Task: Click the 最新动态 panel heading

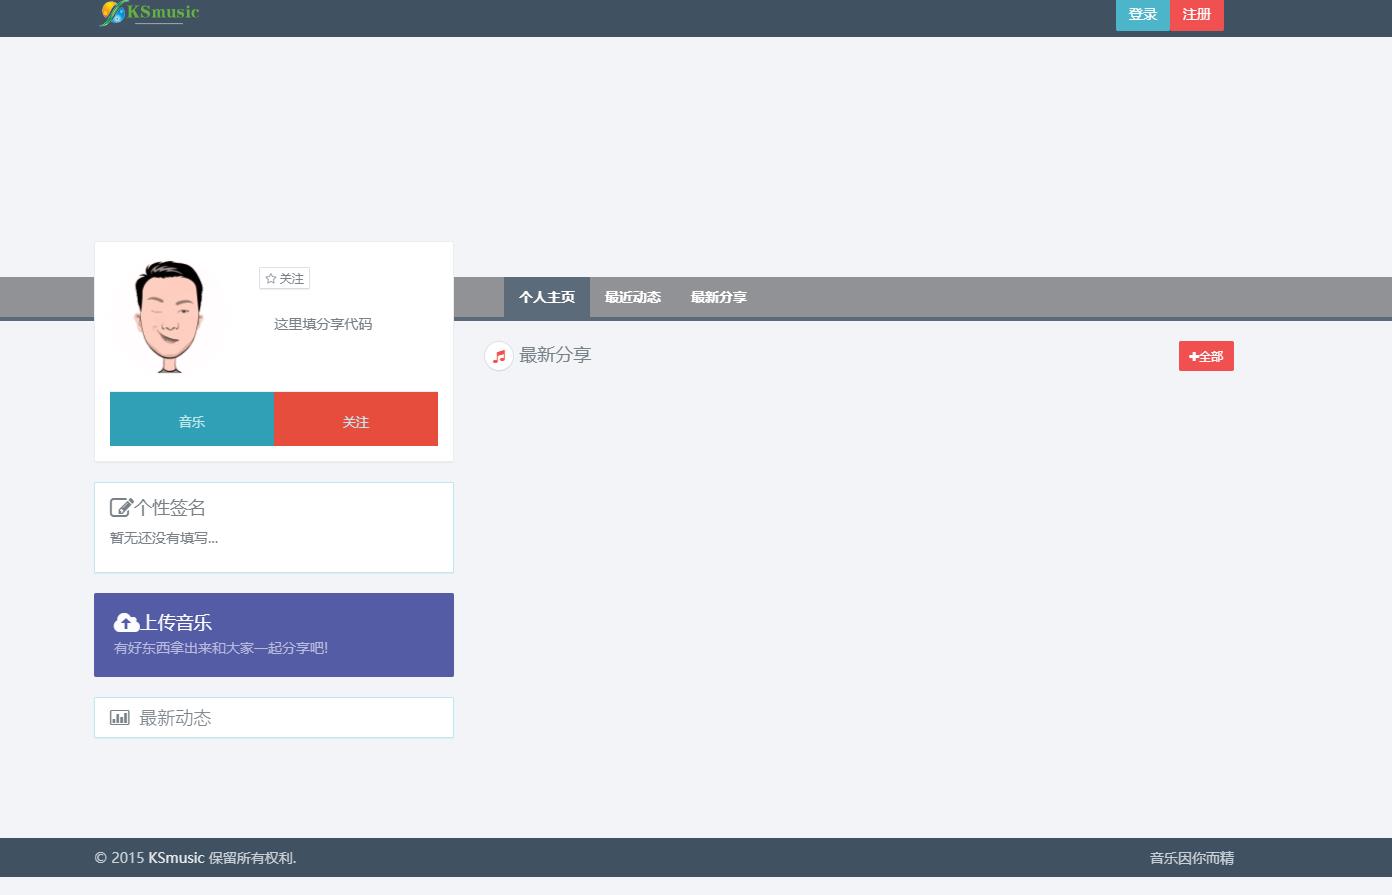Action: pos(175,718)
